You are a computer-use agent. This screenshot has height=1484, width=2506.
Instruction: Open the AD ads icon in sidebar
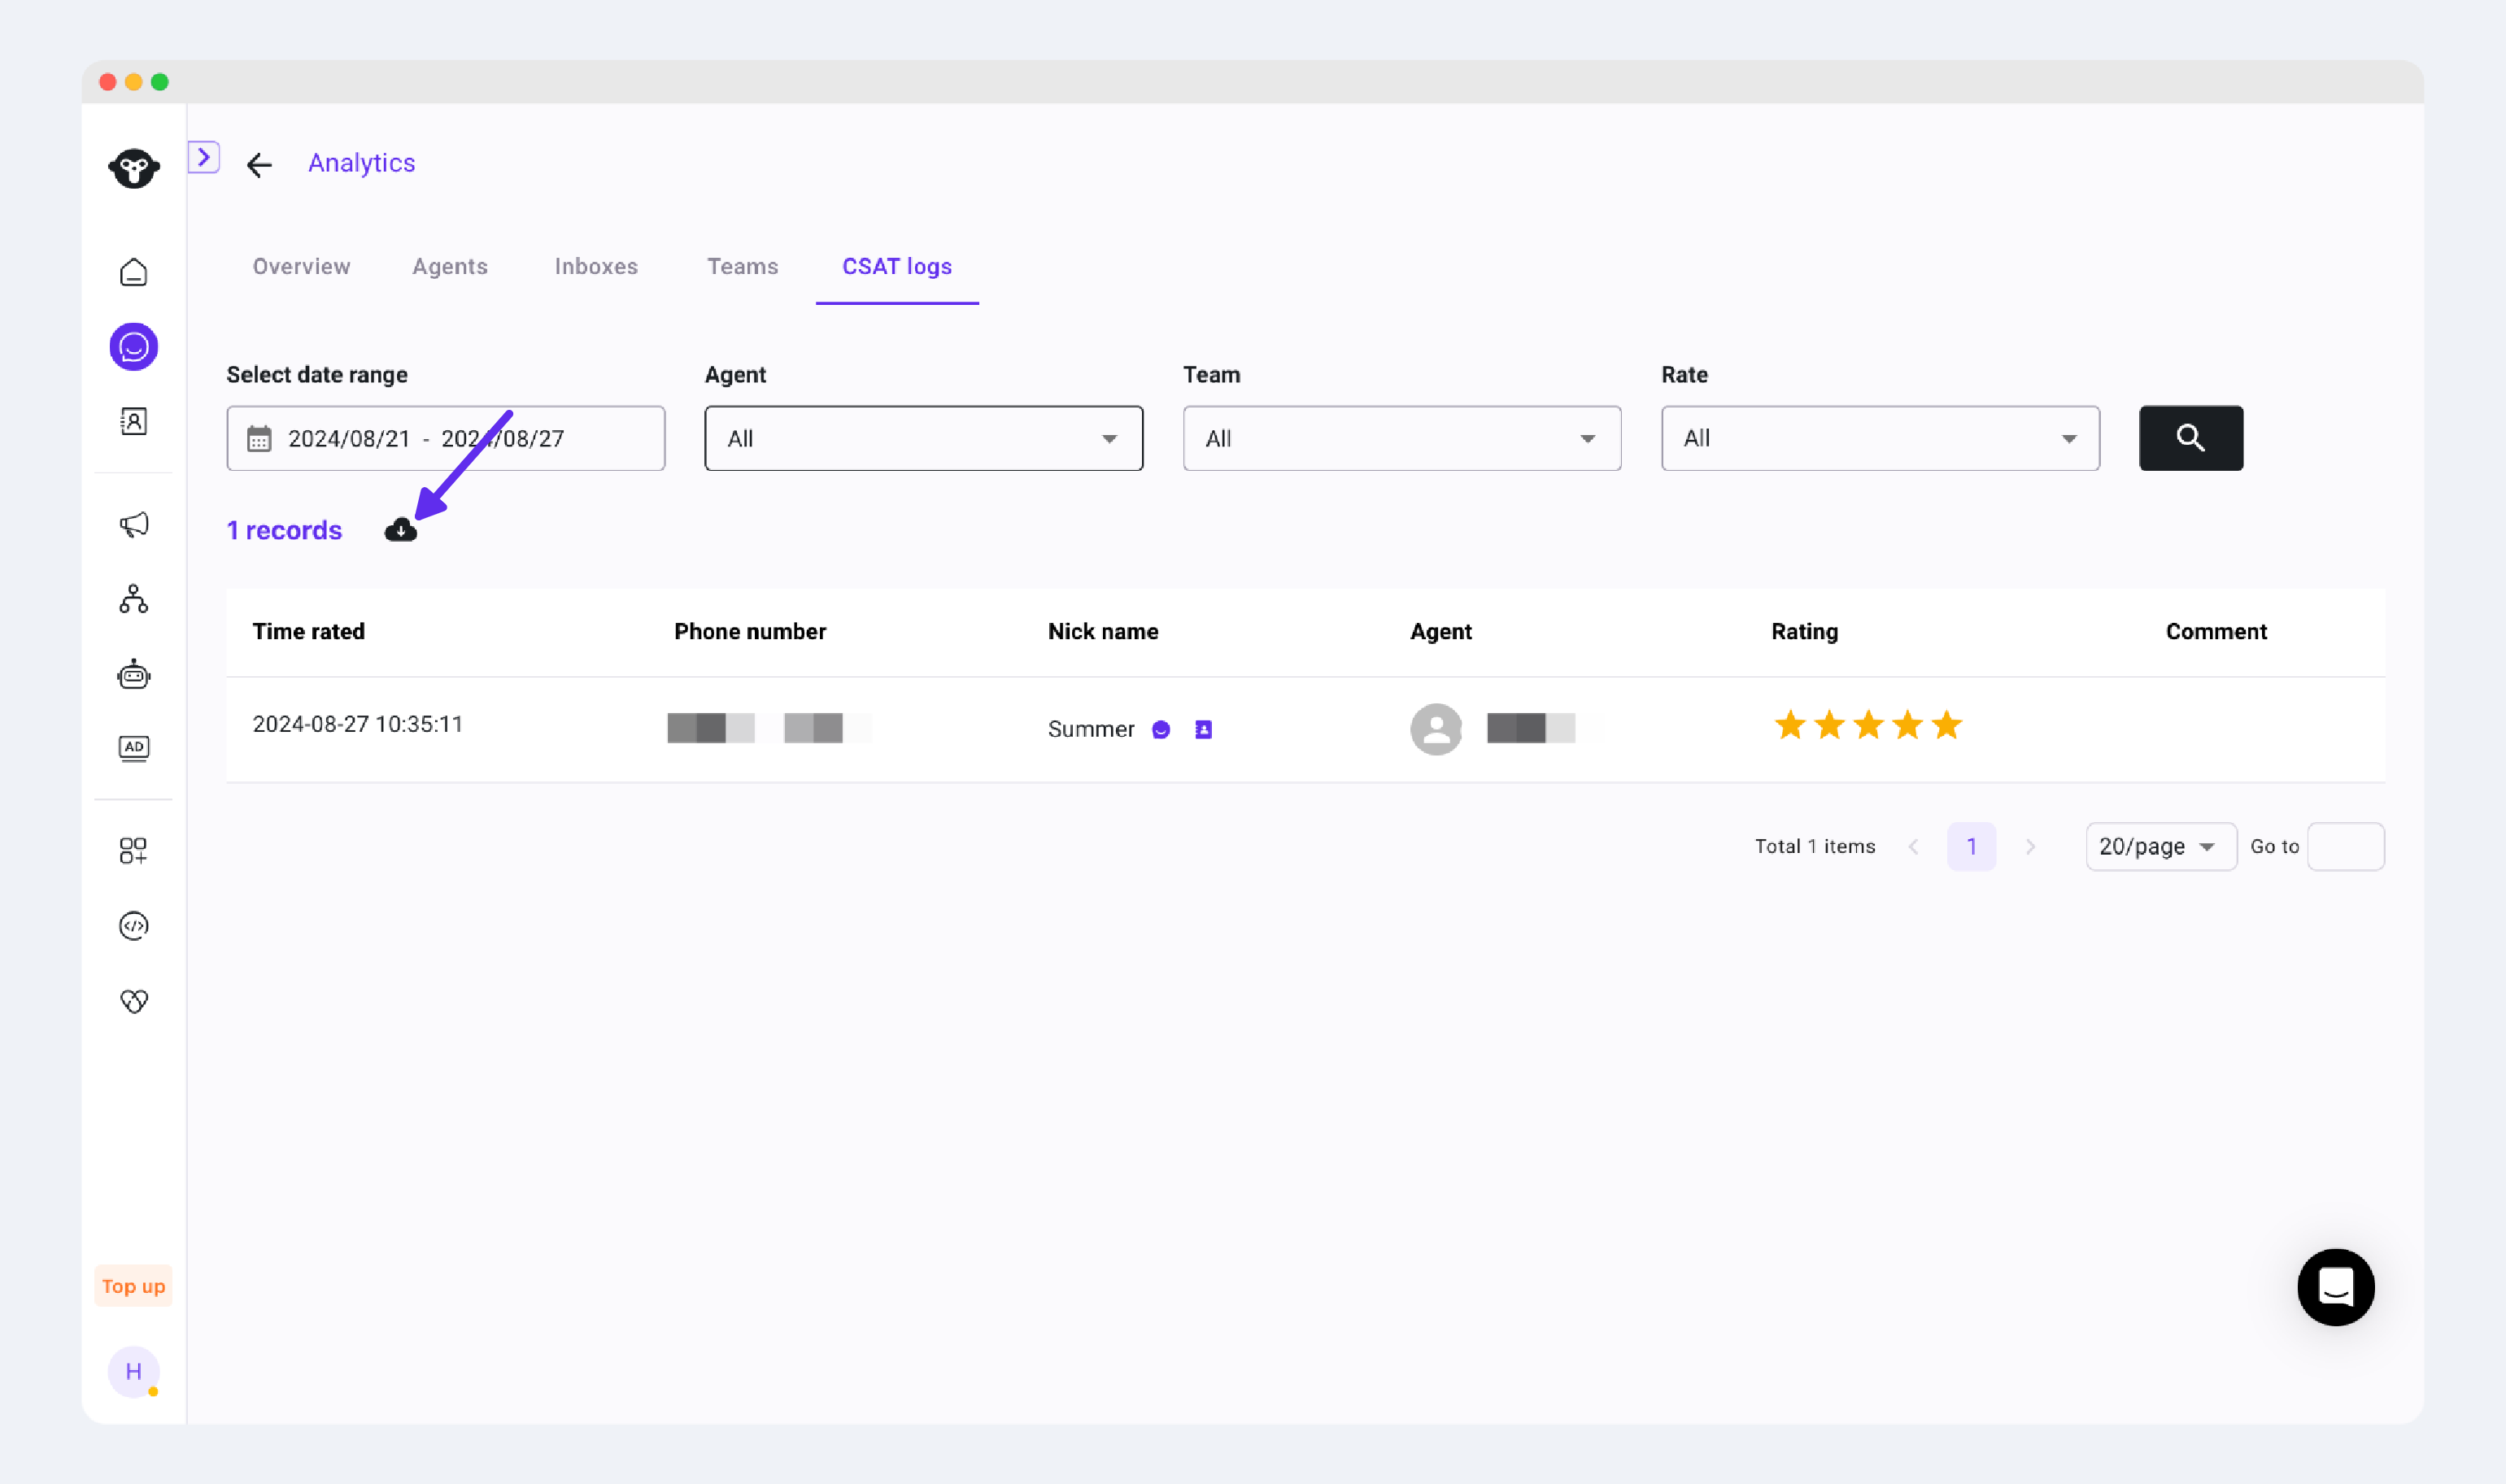point(133,748)
